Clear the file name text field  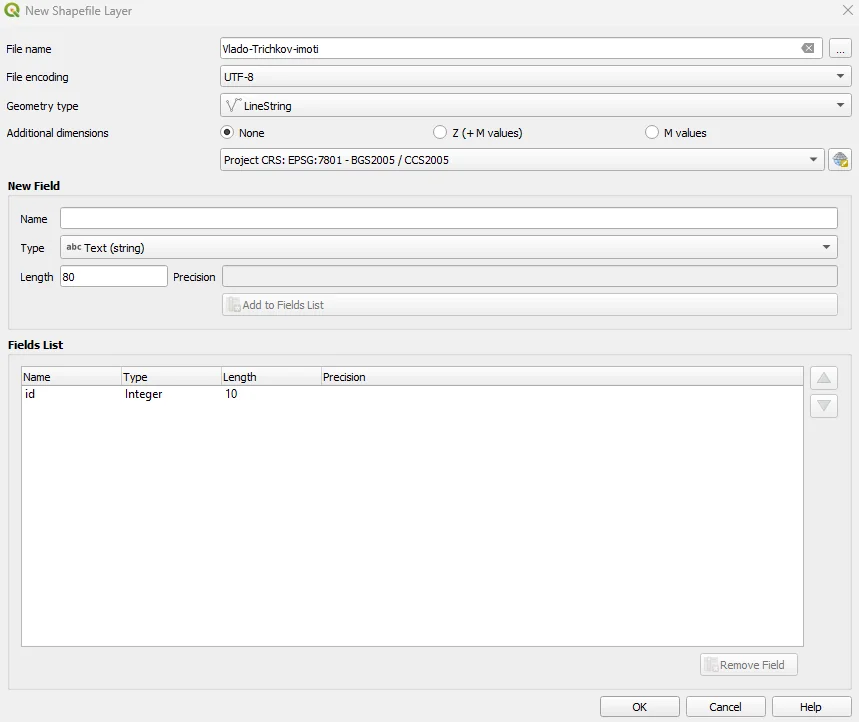(x=808, y=49)
